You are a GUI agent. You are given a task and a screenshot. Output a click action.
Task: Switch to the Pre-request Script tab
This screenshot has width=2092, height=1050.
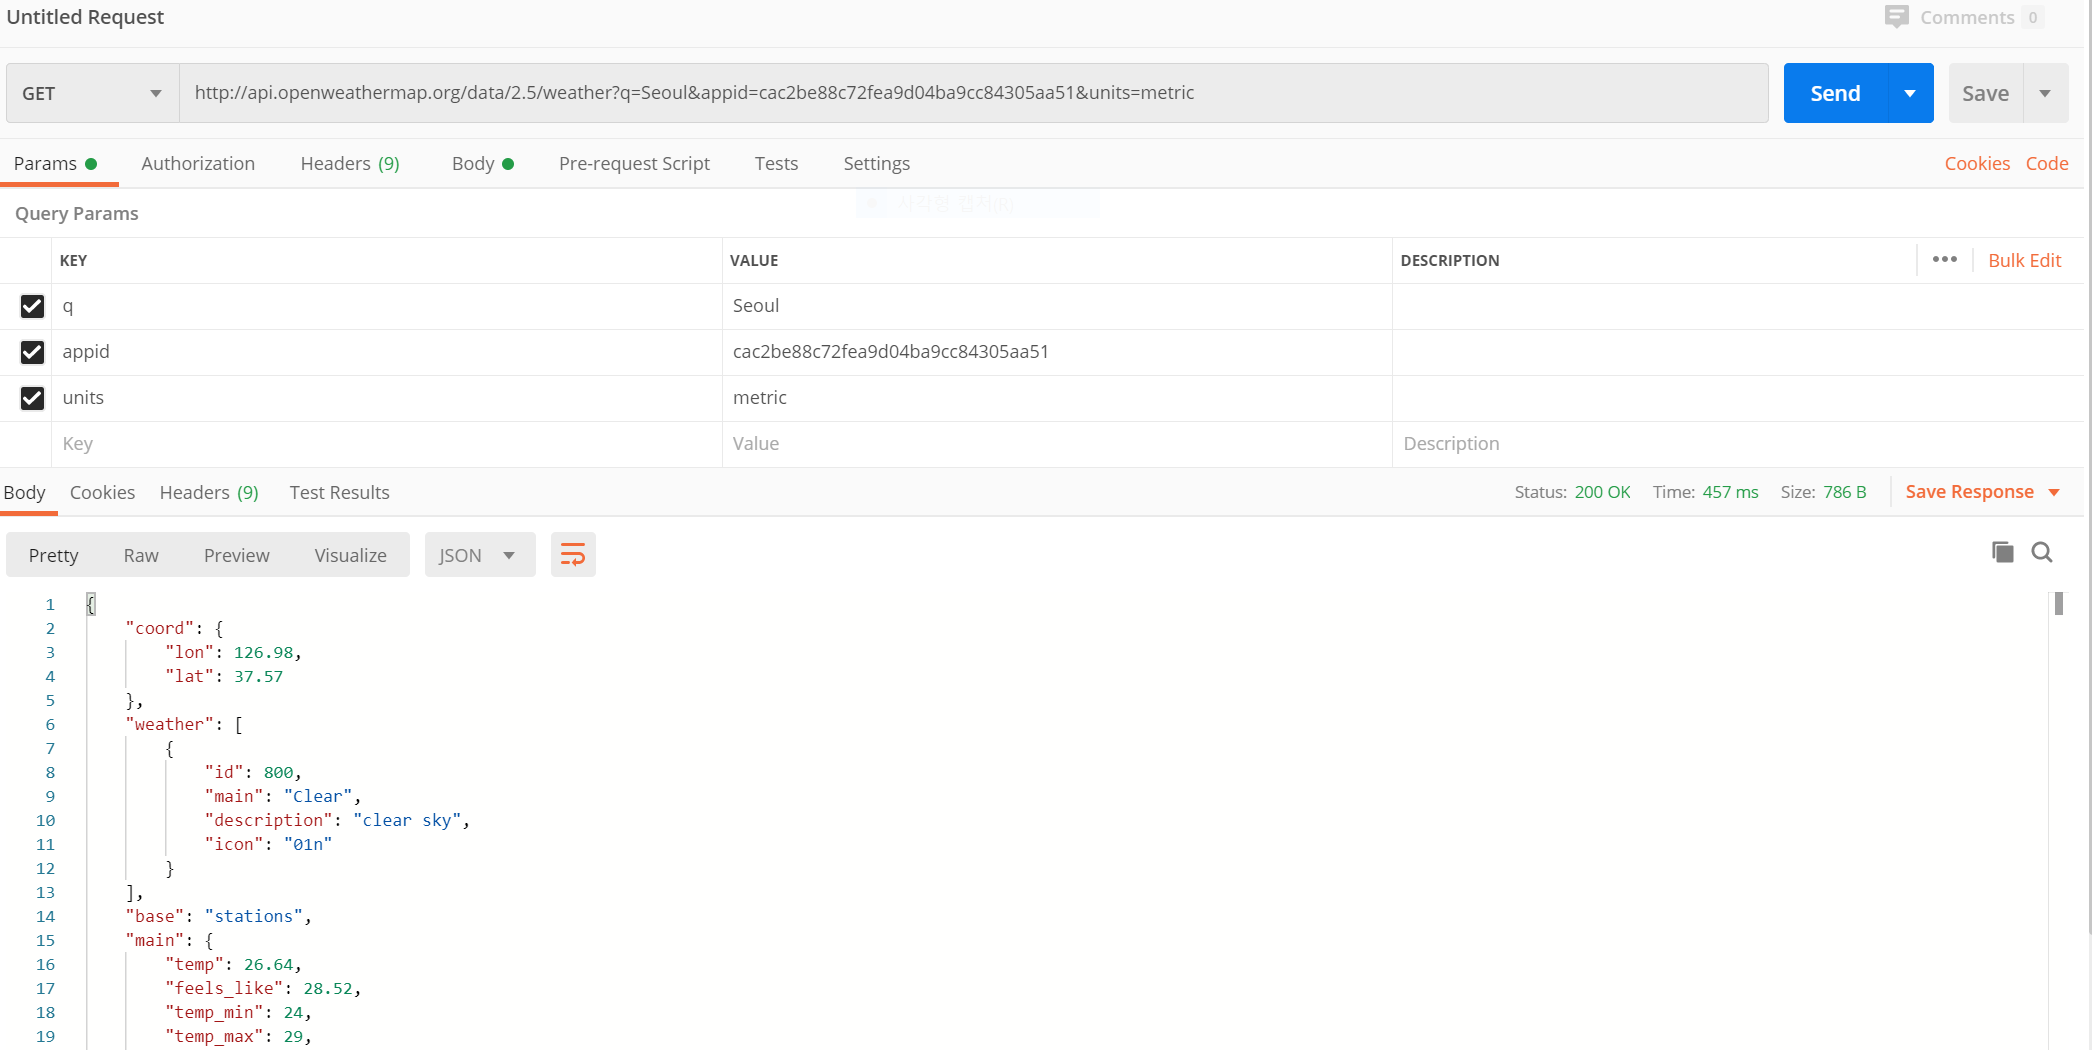tap(634, 163)
